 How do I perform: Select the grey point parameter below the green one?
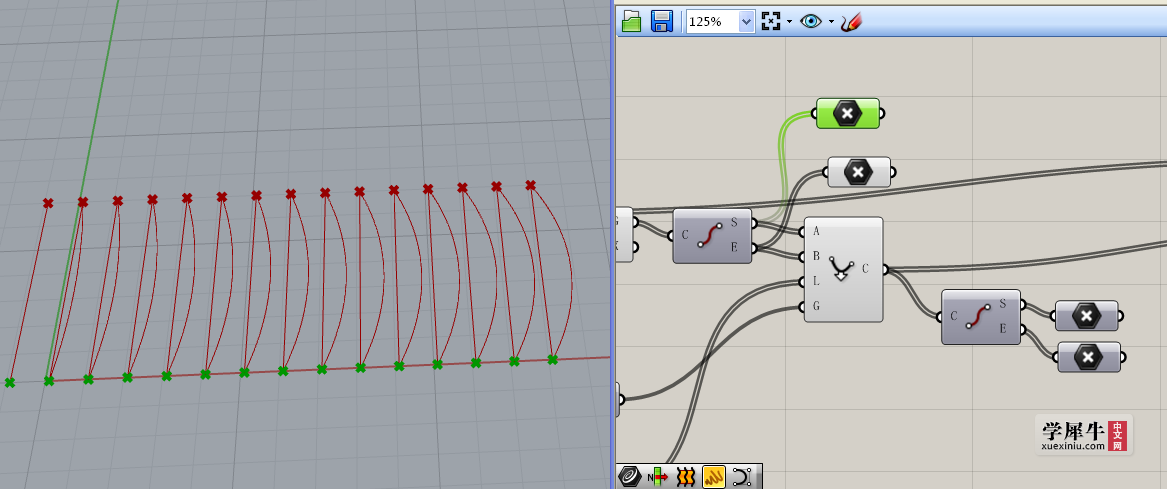coord(859,172)
